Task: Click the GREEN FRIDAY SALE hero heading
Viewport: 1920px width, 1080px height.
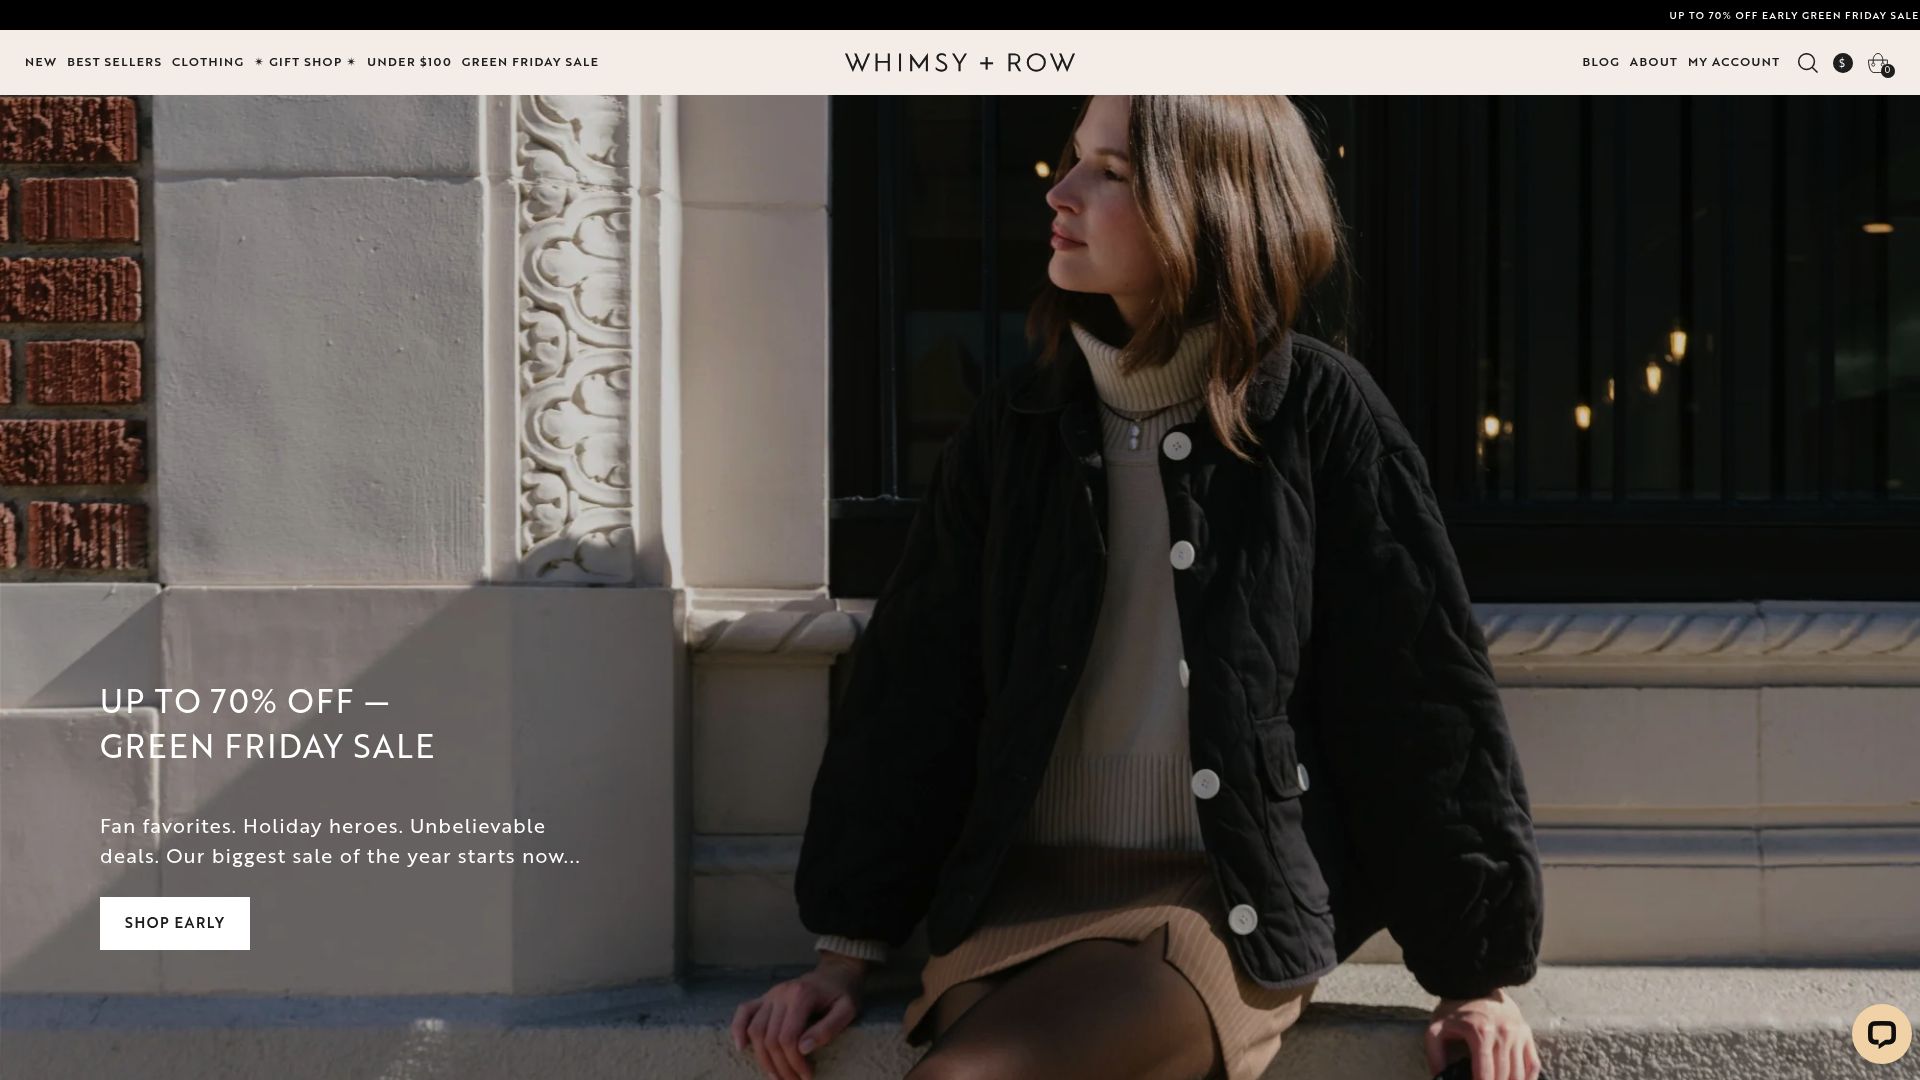Action: [267, 745]
